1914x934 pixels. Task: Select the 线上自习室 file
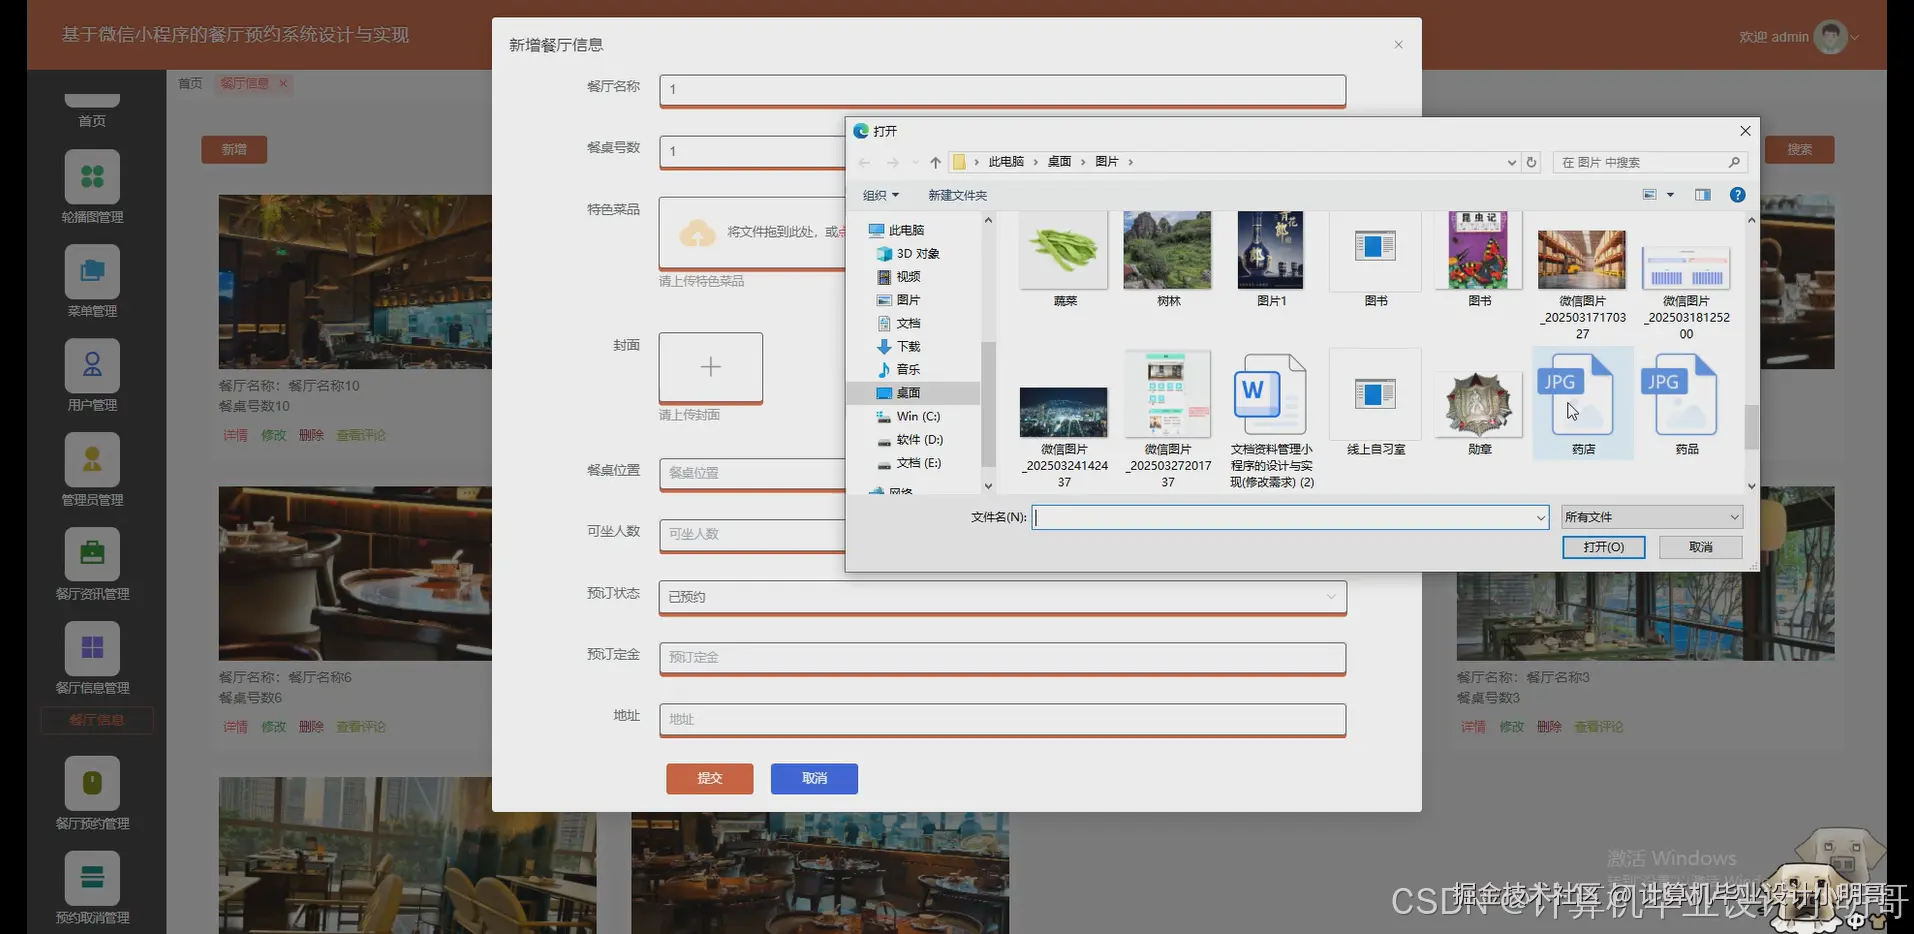1376,404
